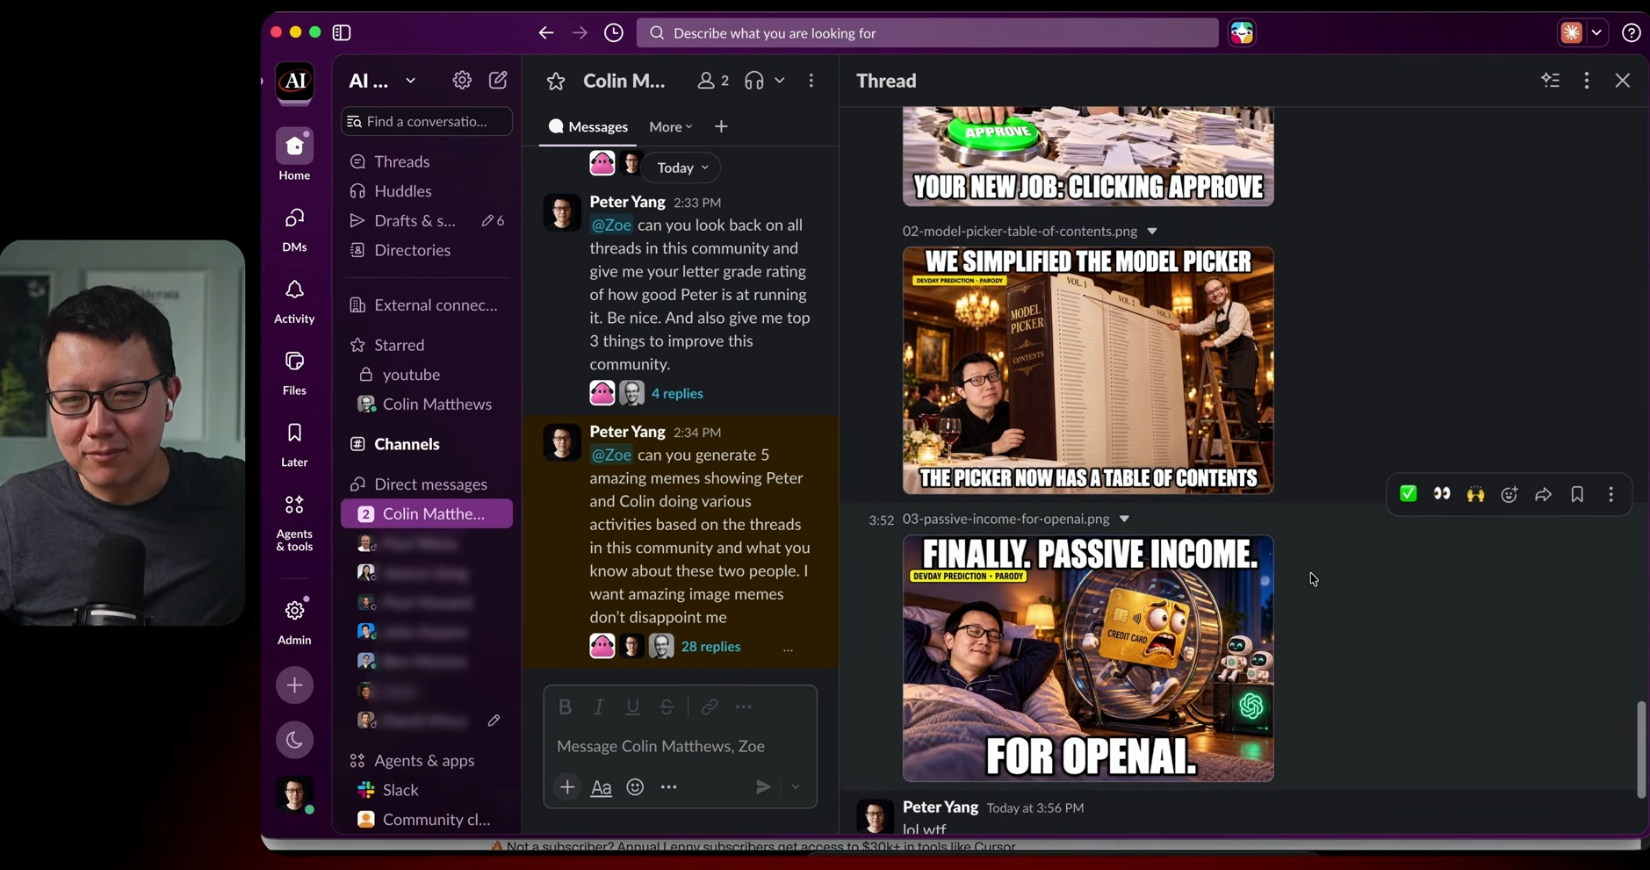Add a reaction to the message
1650x870 pixels.
click(x=1510, y=494)
